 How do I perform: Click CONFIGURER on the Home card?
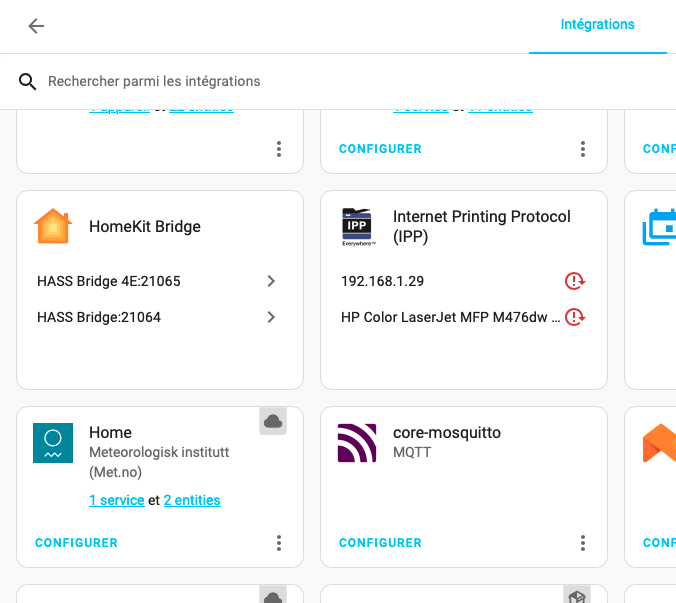point(76,543)
